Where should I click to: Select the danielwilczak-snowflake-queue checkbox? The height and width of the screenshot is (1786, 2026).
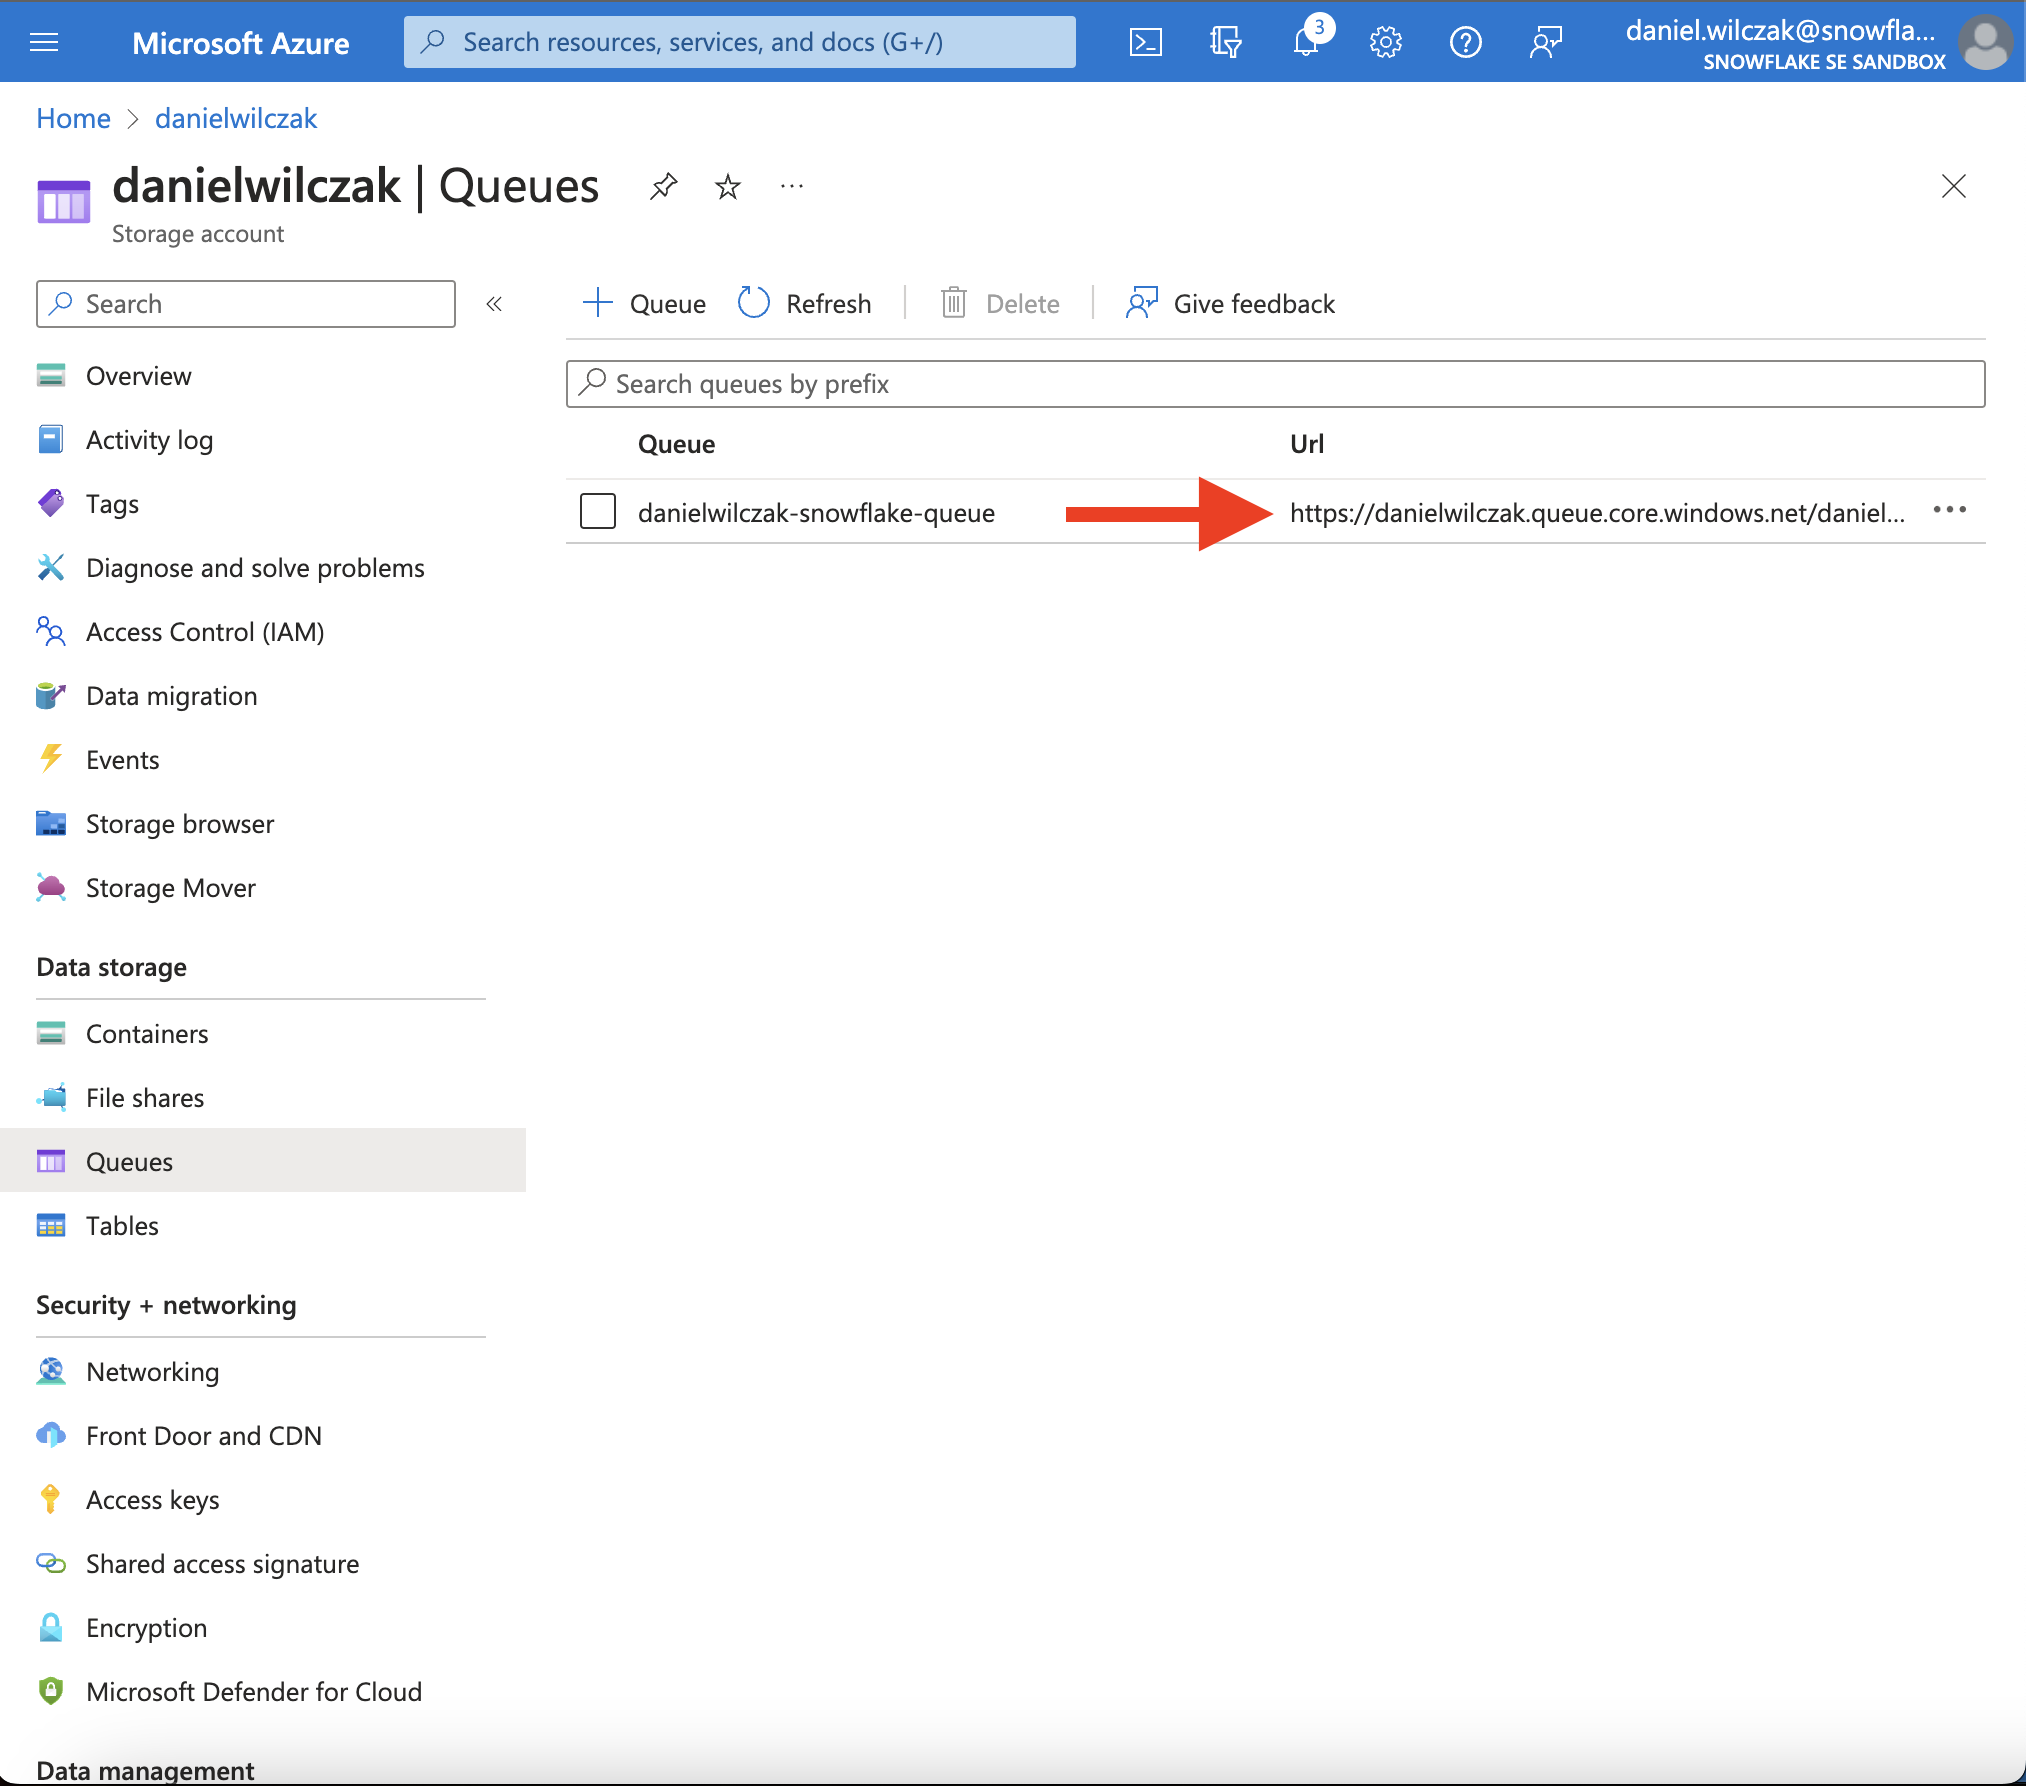[x=598, y=511]
